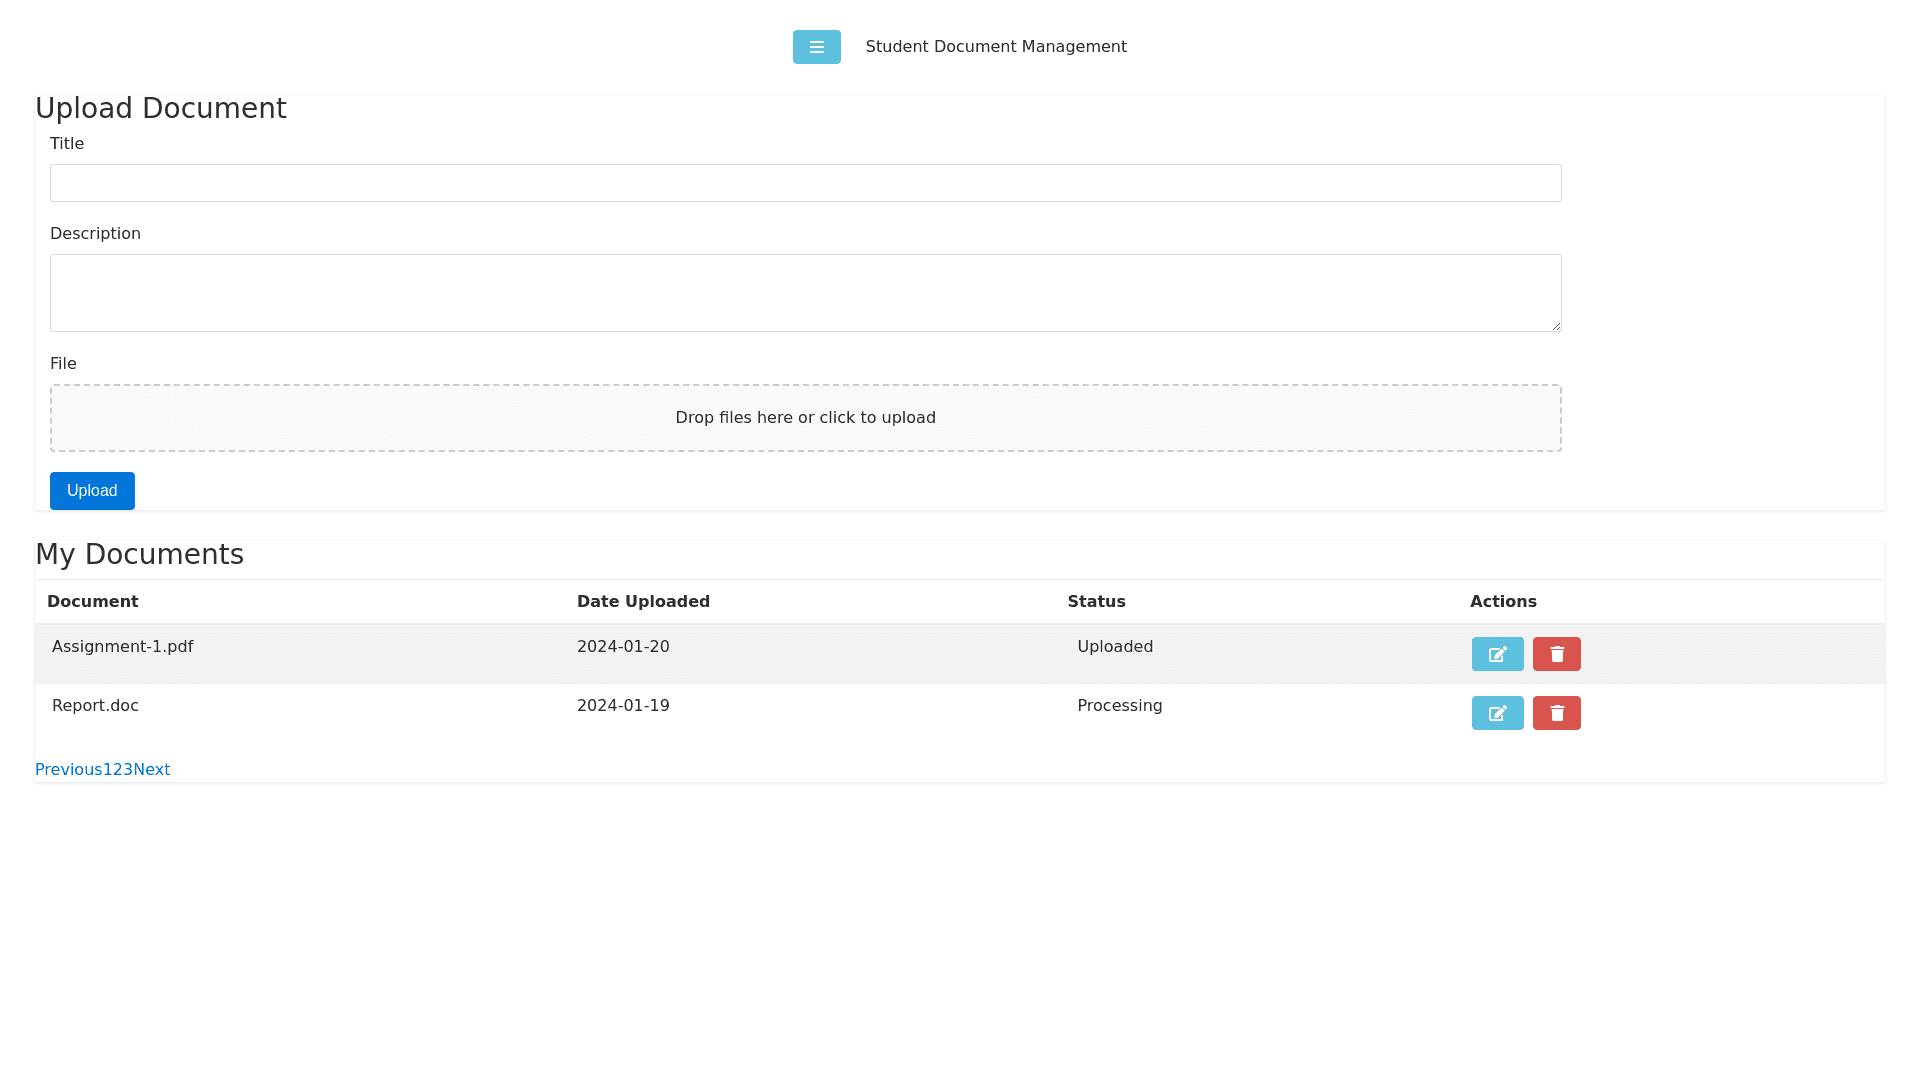This screenshot has width=1920, height=1080.
Task: Click the Upload button
Action: [92, 490]
